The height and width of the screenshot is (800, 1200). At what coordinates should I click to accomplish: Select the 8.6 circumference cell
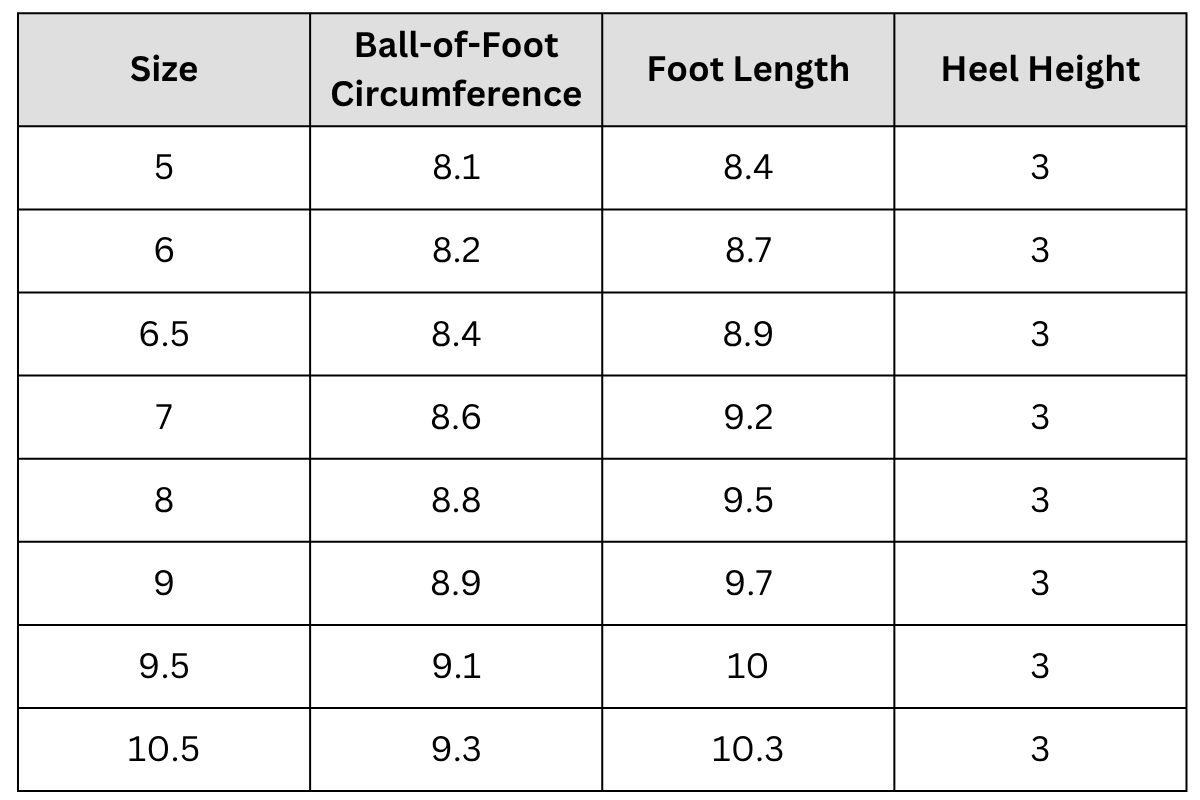456,416
